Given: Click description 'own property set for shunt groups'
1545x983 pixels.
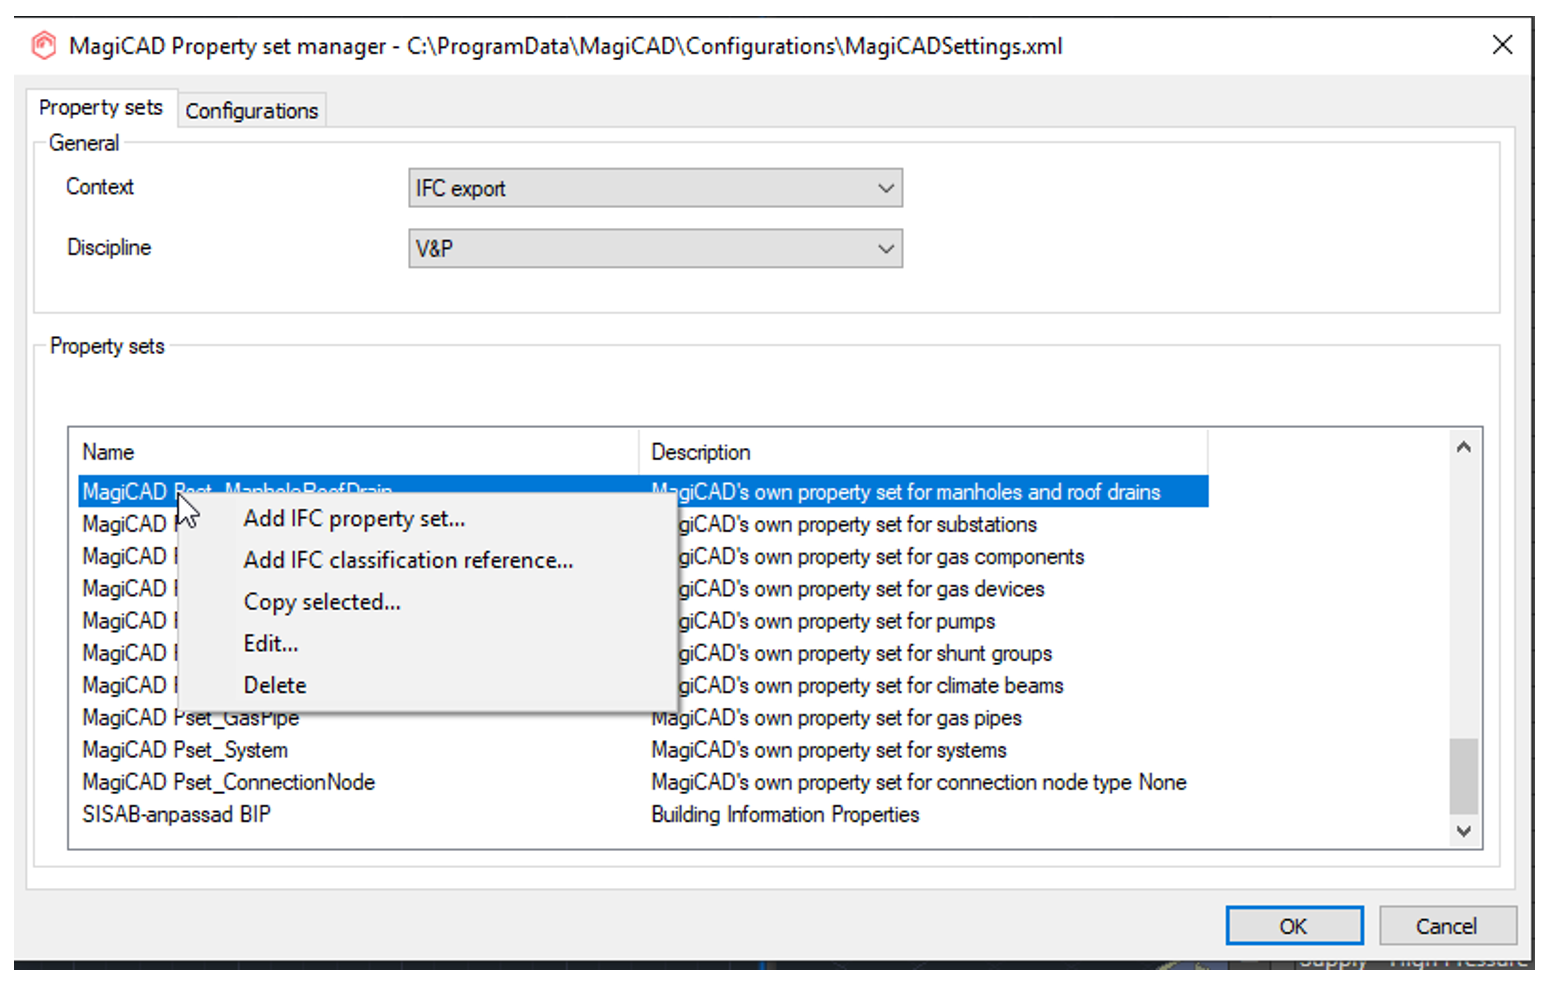Looking at the screenshot, I should coord(904,653).
